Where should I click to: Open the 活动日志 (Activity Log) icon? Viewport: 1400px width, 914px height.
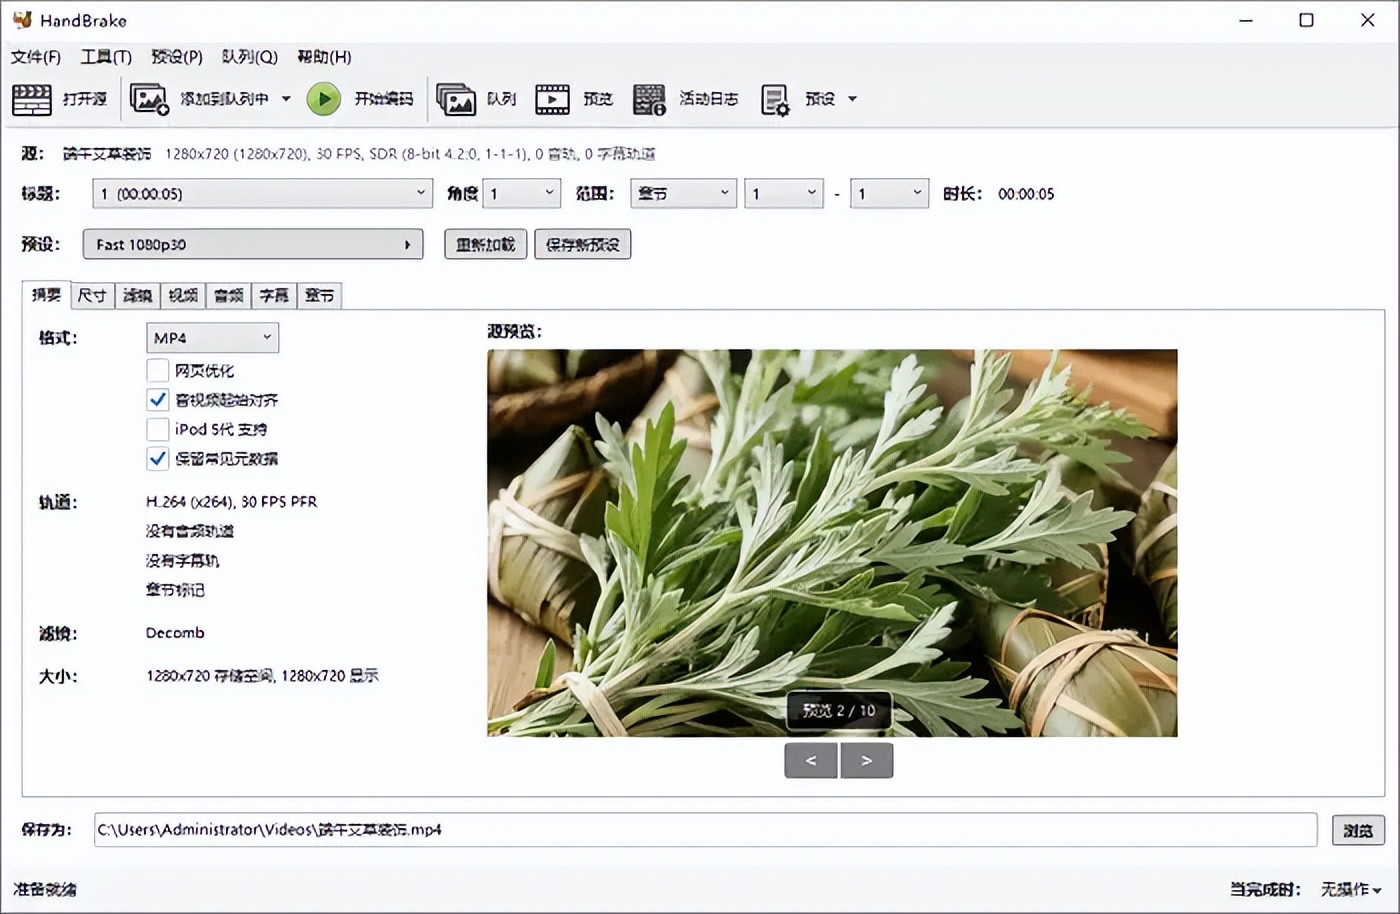coord(648,98)
